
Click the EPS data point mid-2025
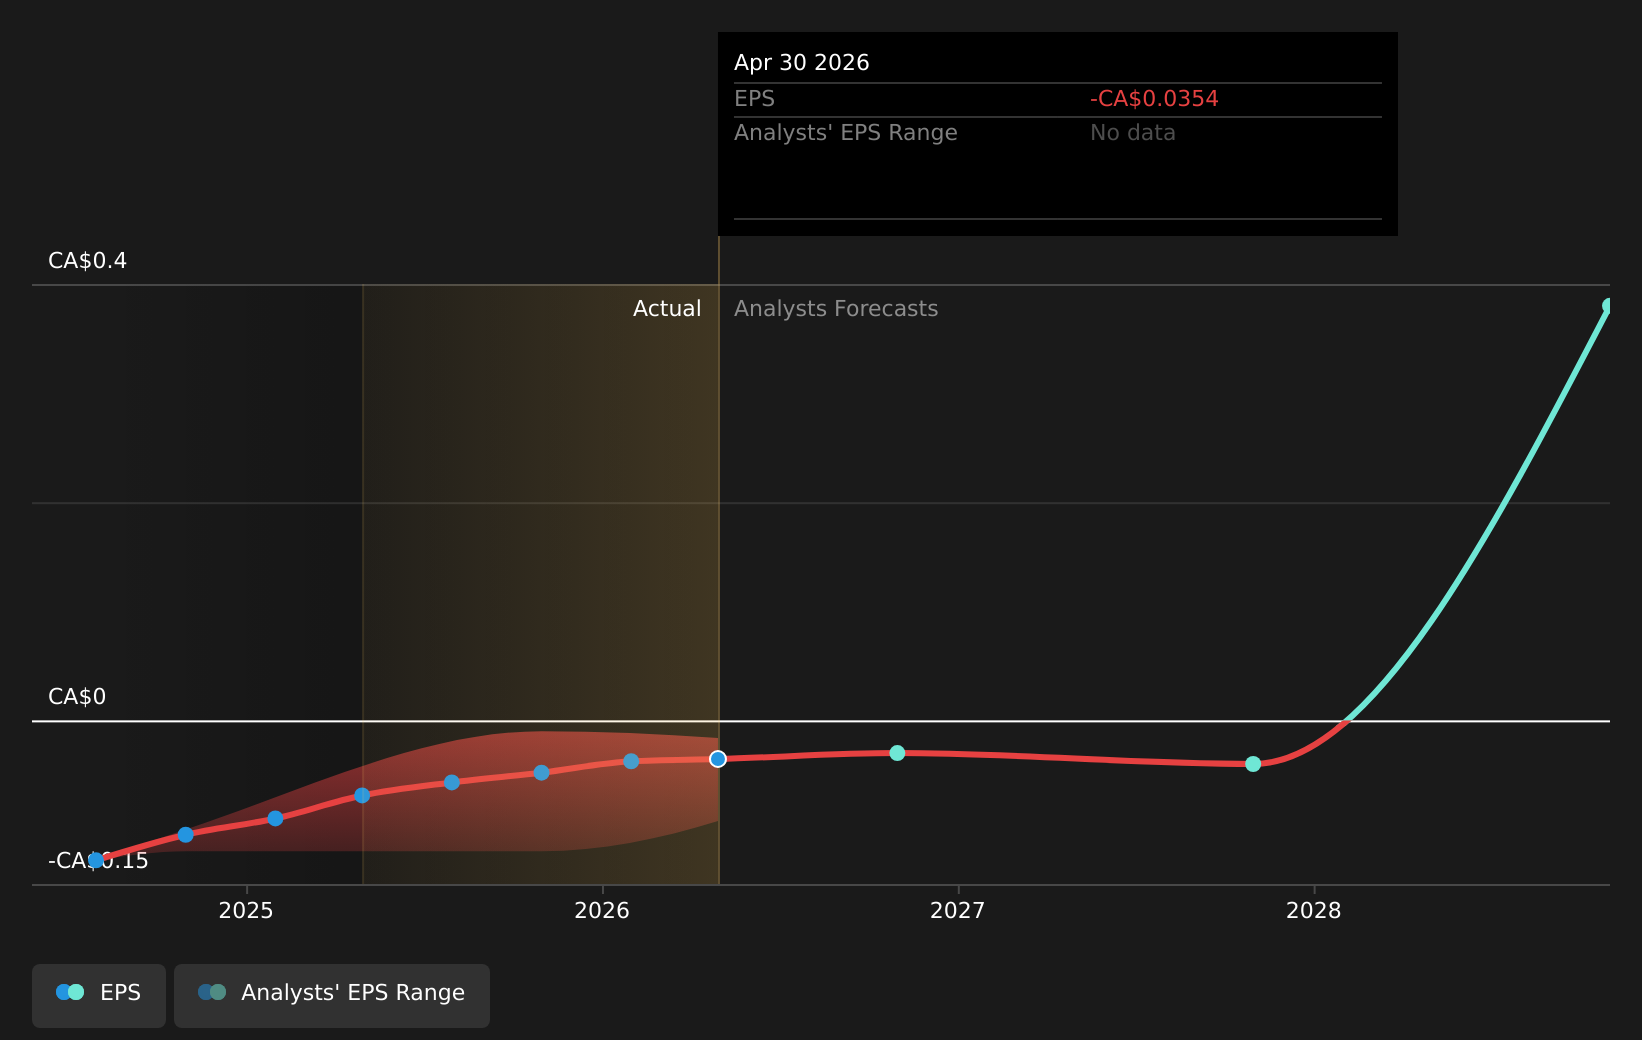point(452,782)
